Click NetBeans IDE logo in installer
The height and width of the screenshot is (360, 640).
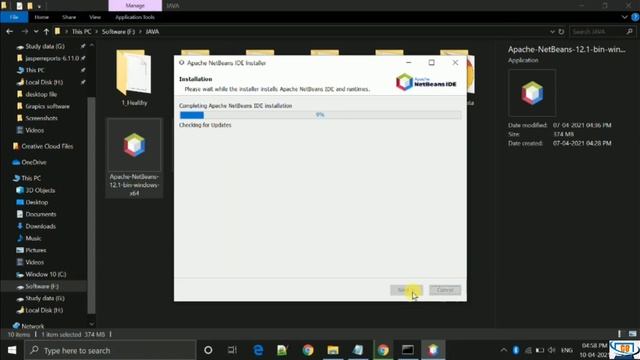point(426,82)
